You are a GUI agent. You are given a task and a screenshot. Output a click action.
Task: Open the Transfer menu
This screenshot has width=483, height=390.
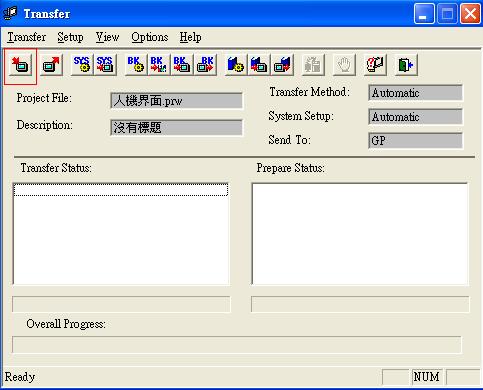tap(27, 37)
